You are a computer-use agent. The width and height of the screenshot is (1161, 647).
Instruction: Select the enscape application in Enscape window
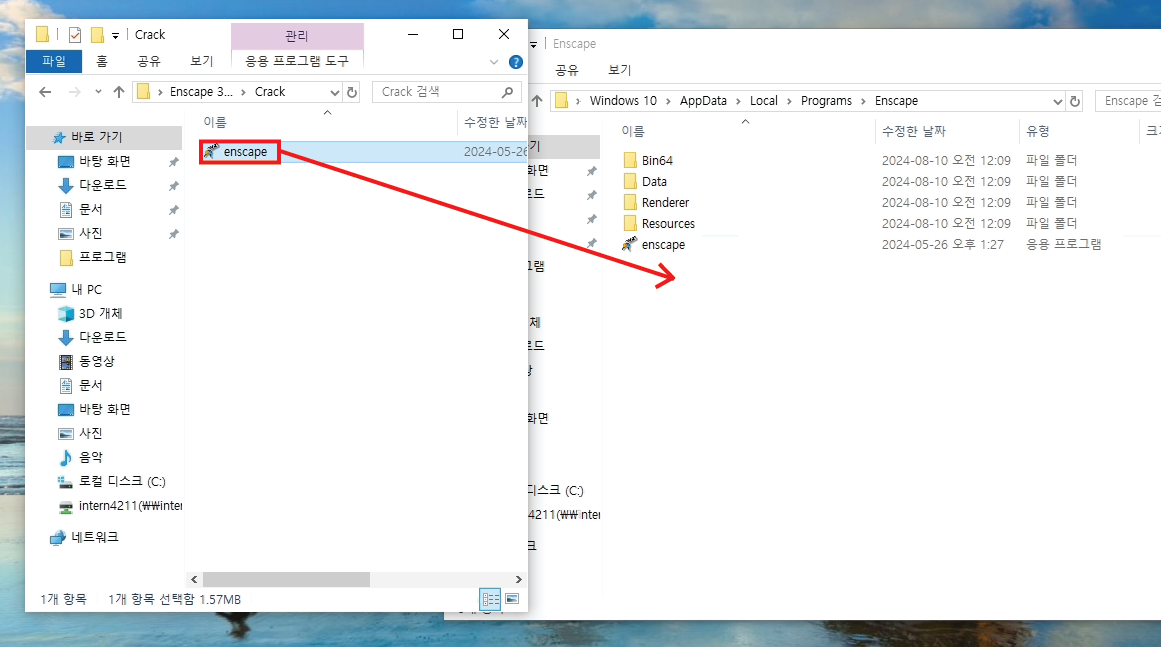pos(663,245)
